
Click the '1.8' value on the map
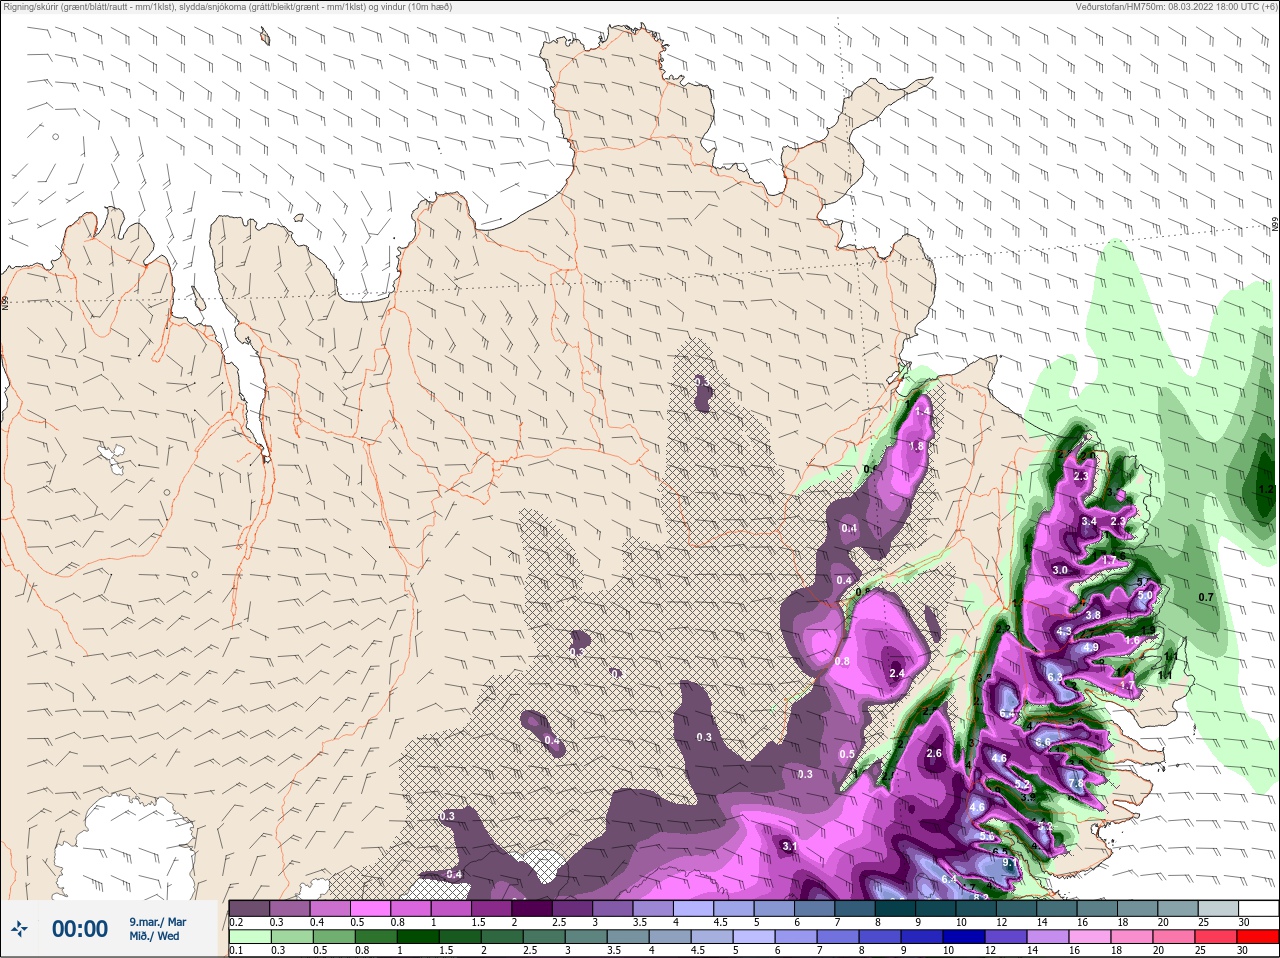(x=916, y=446)
